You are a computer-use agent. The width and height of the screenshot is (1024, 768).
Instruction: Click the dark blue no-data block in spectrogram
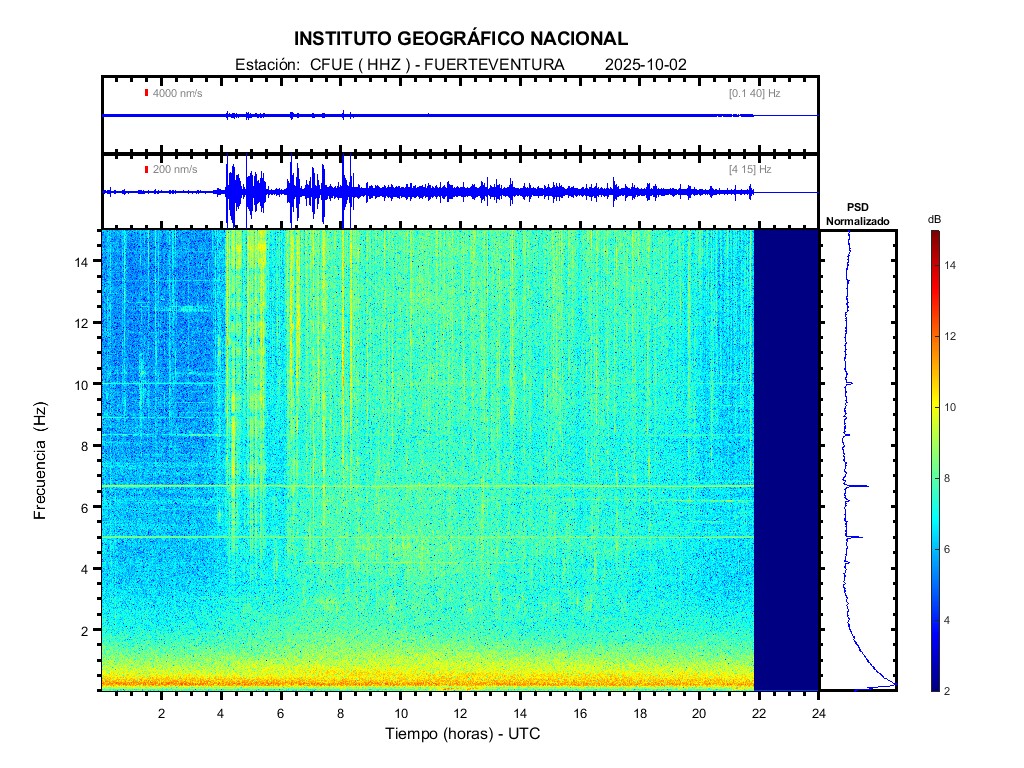coord(786,460)
